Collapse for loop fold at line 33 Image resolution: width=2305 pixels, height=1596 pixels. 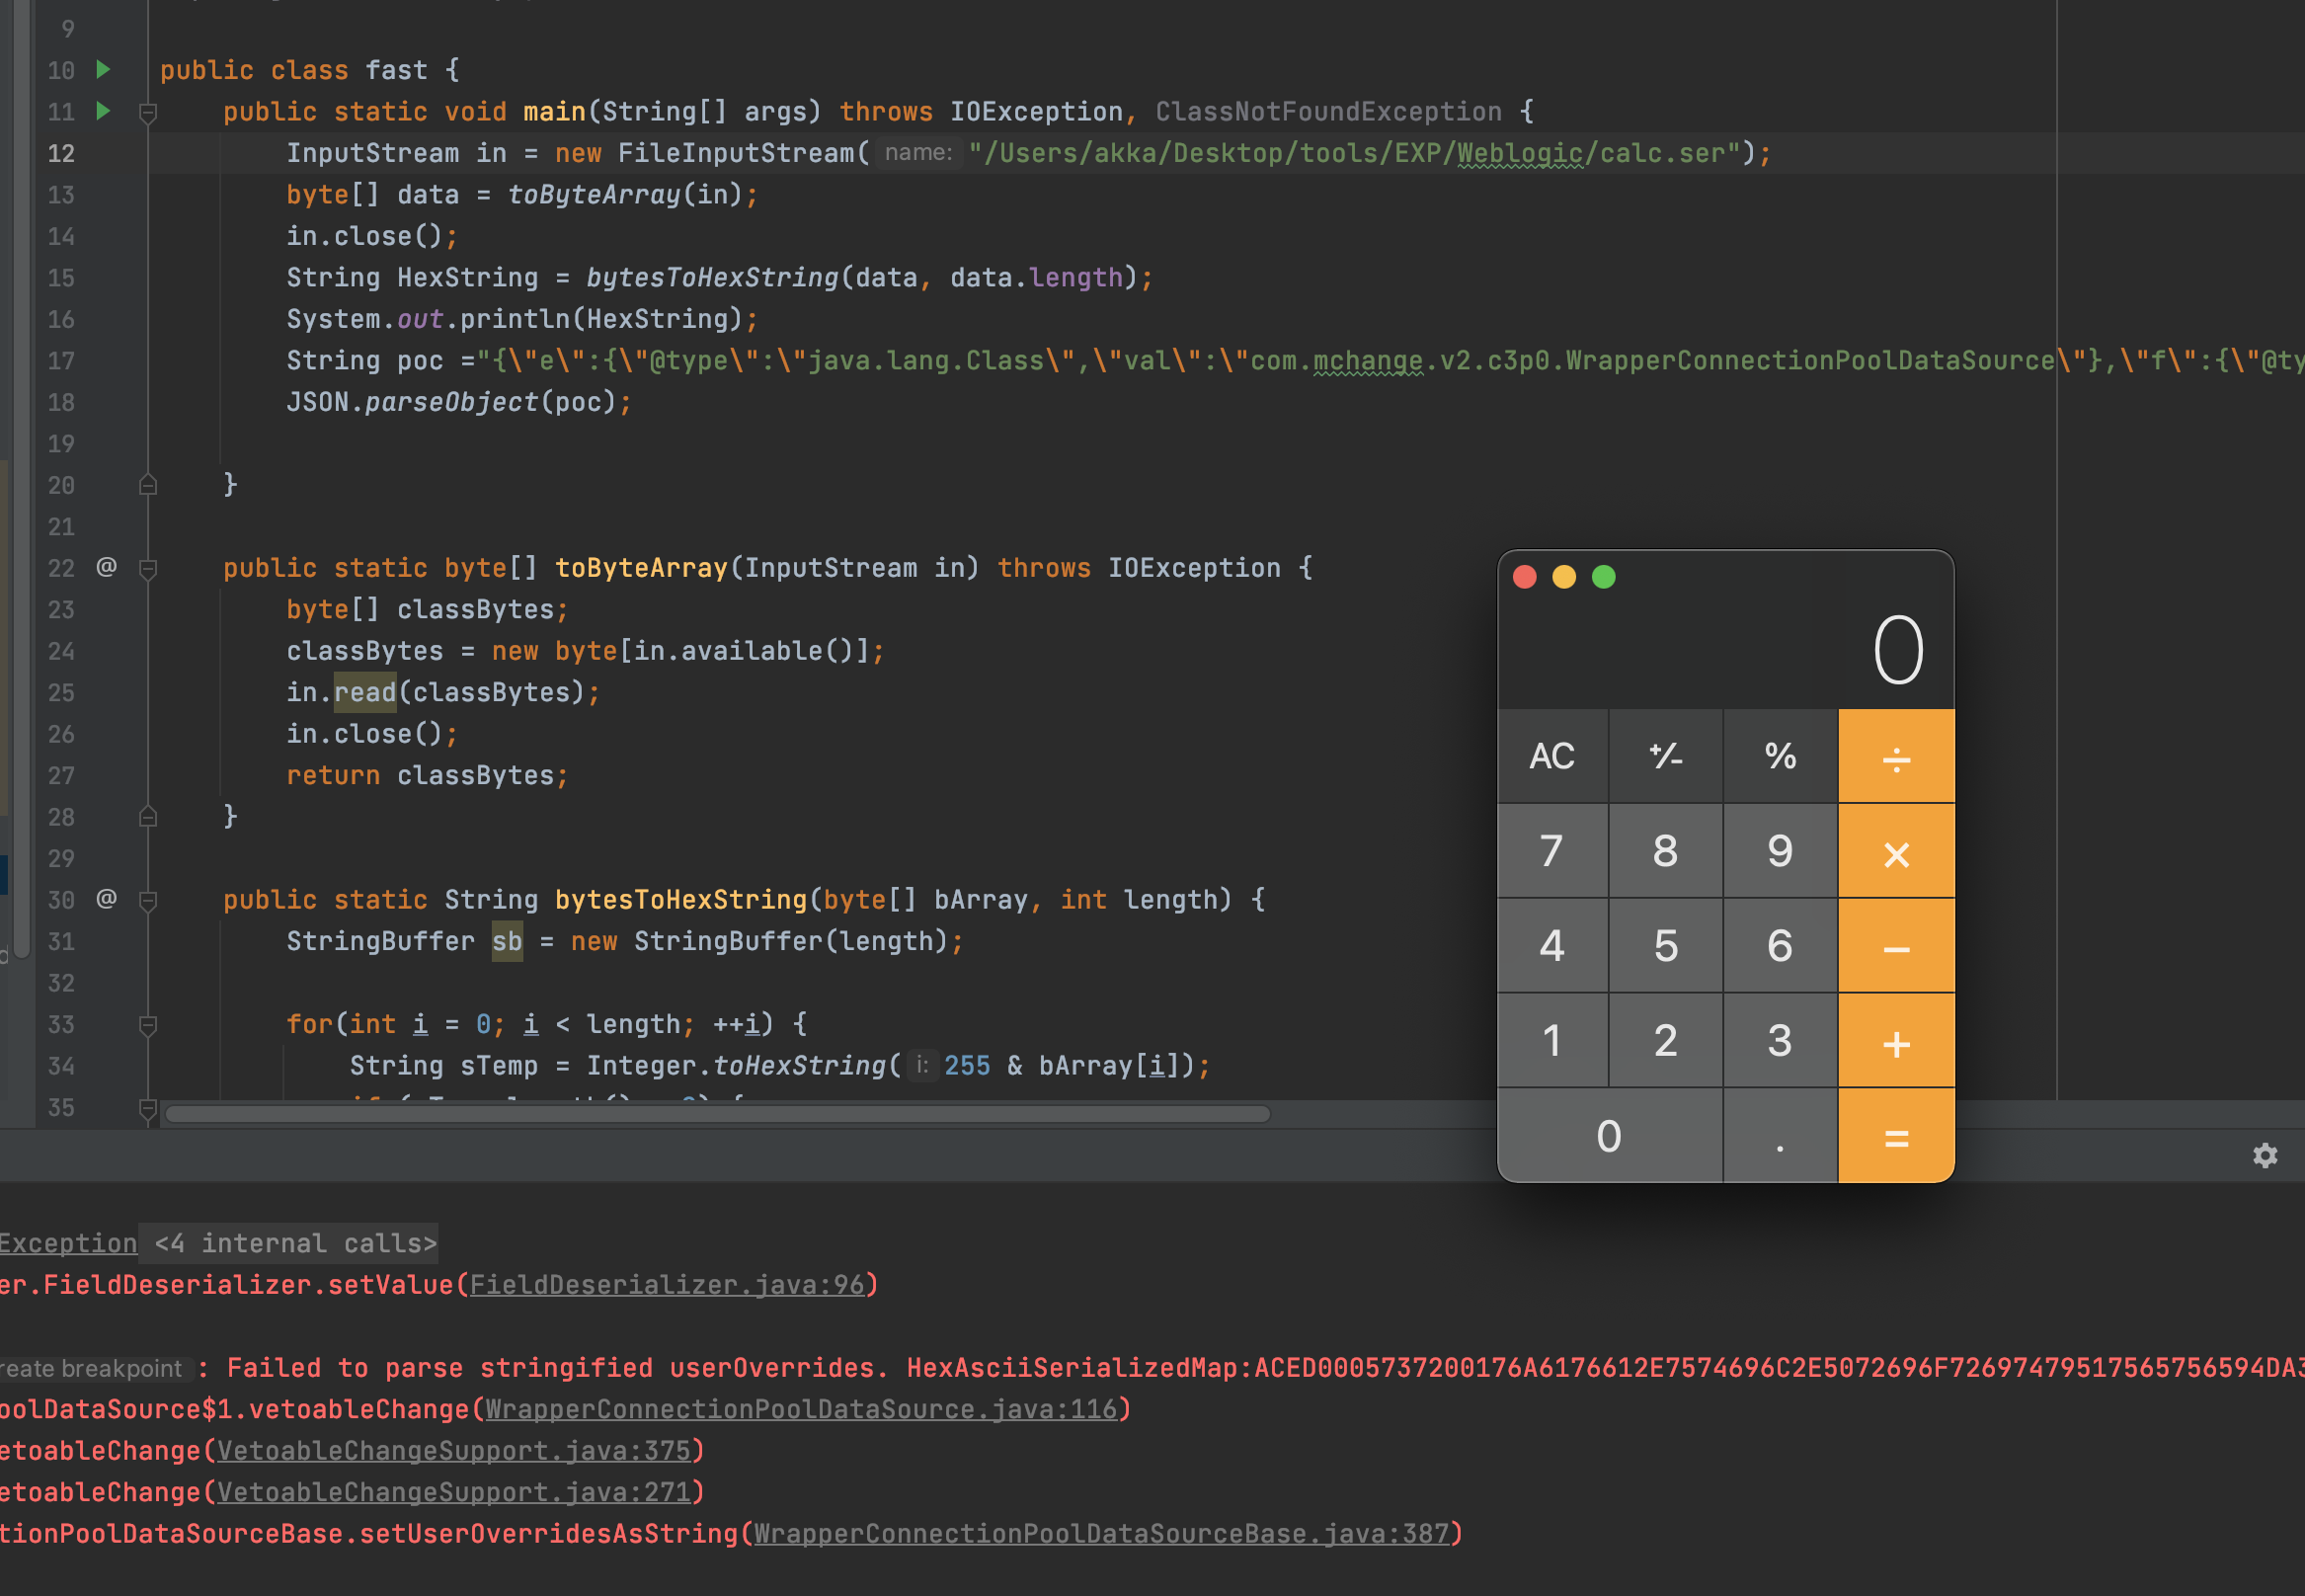pos(148,1025)
